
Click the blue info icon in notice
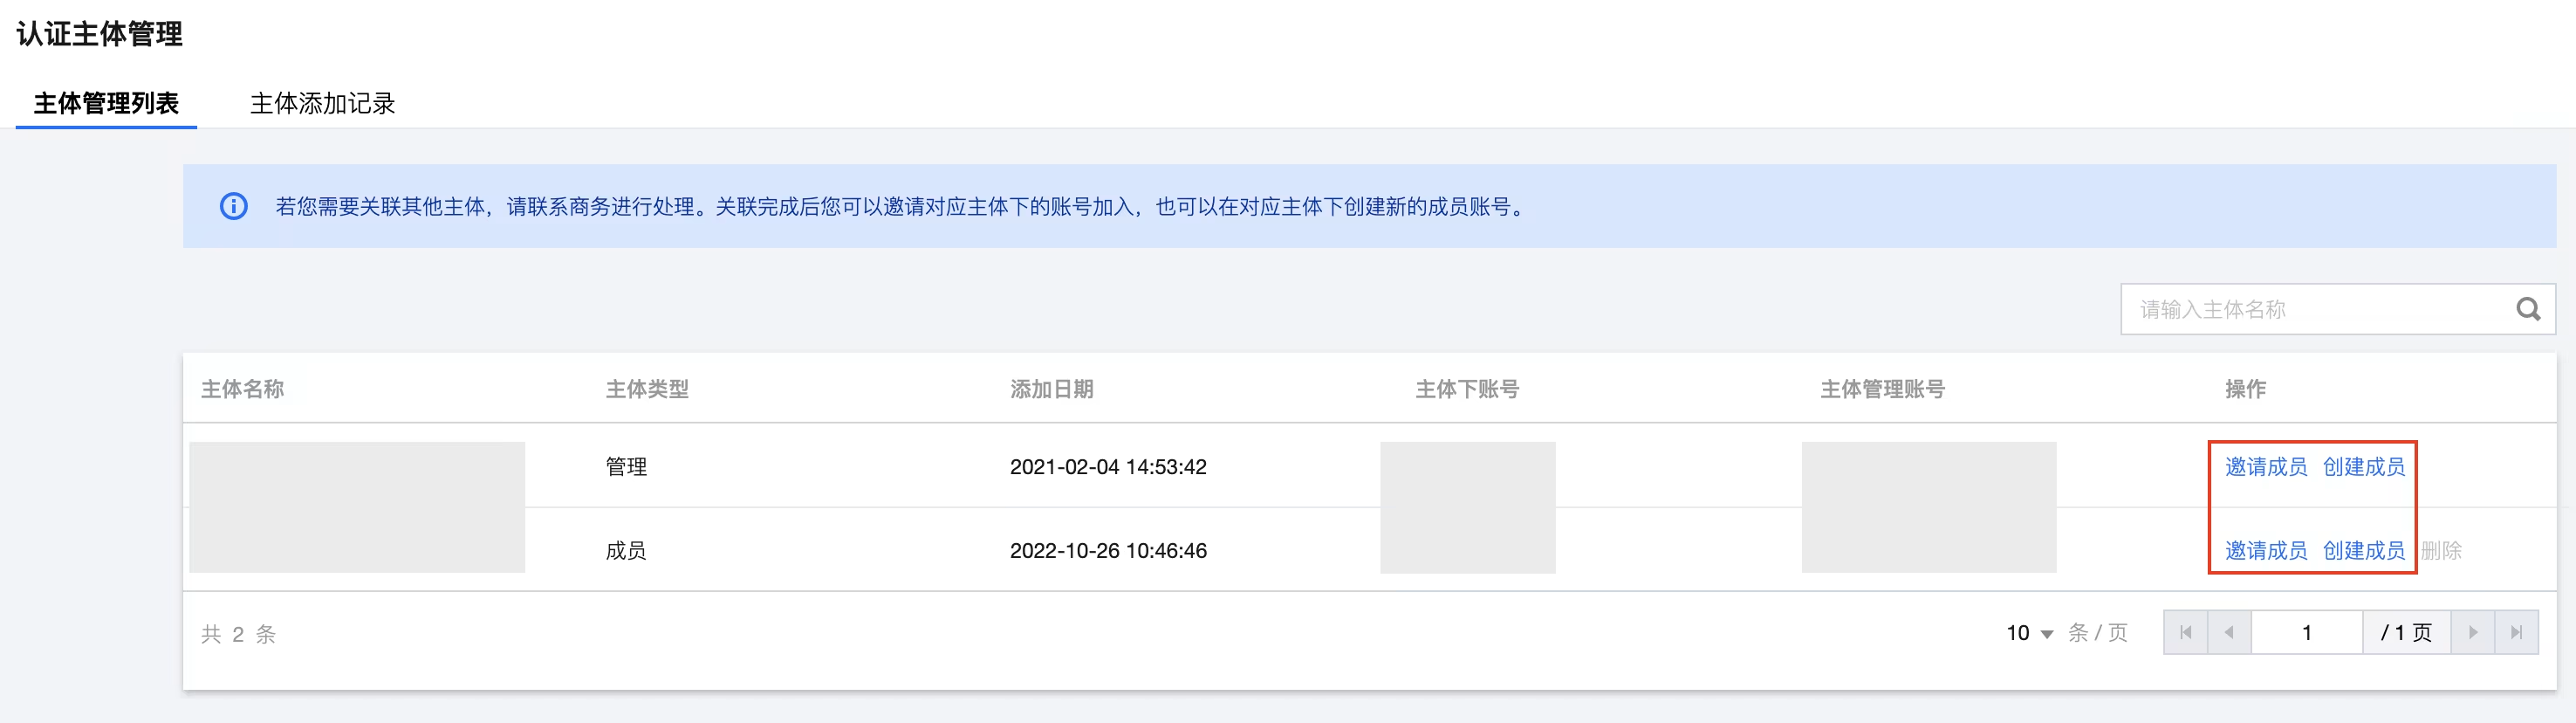coord(233,207)
